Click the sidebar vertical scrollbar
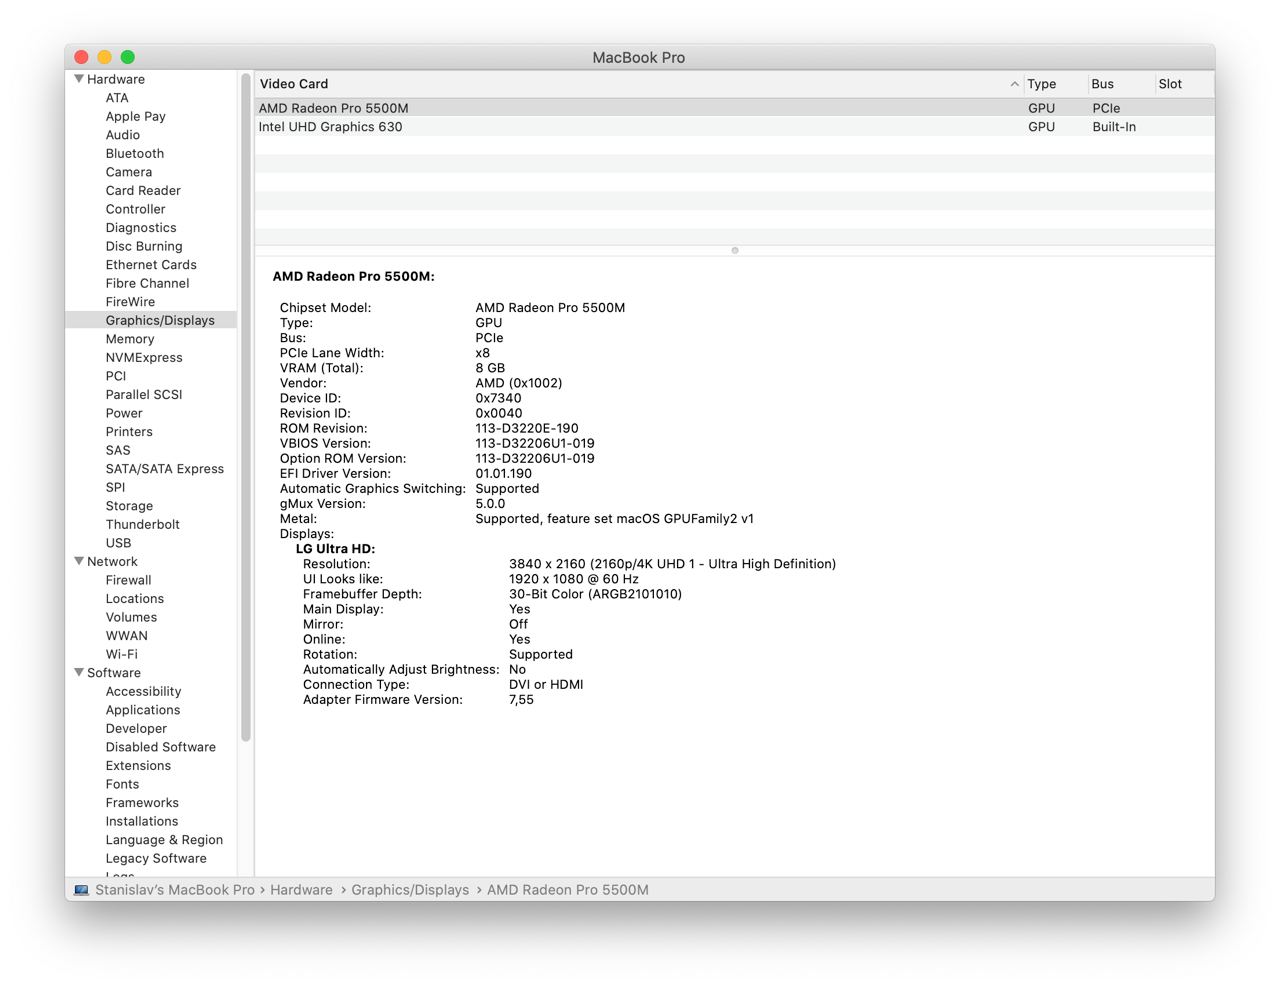 246,407
